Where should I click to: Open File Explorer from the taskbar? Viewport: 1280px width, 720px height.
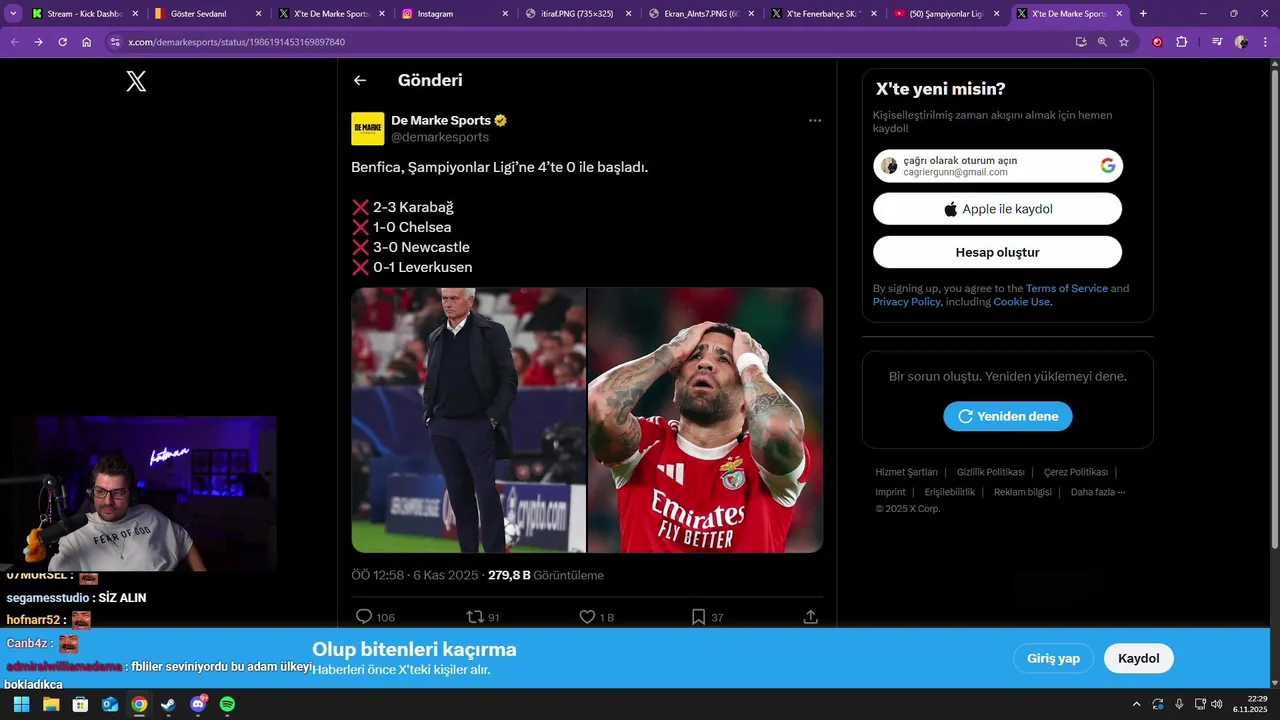click(51, 704)
